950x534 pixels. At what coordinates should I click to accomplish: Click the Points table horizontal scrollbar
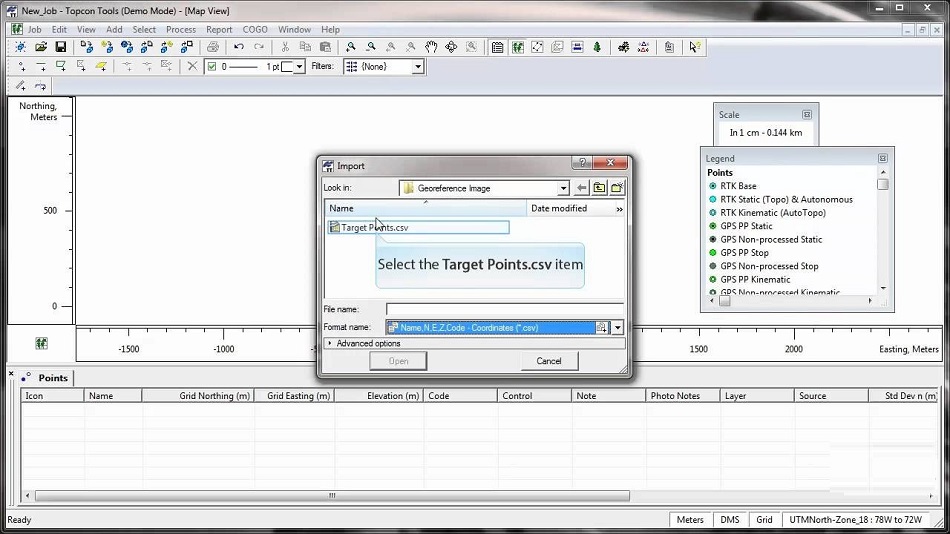point(332,496)
